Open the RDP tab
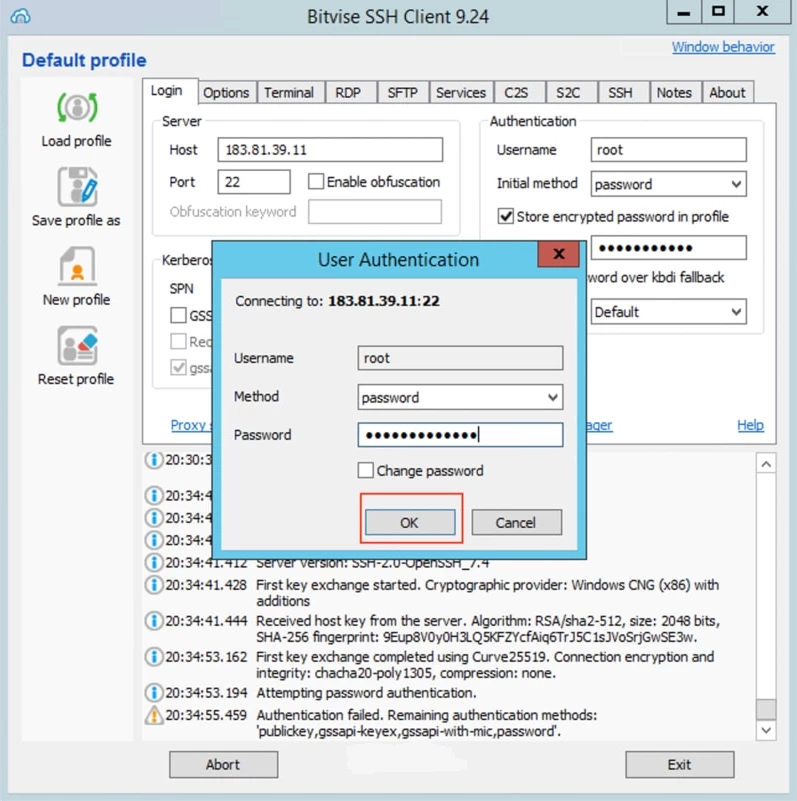The image size is (797, 801). click(348, 92)
